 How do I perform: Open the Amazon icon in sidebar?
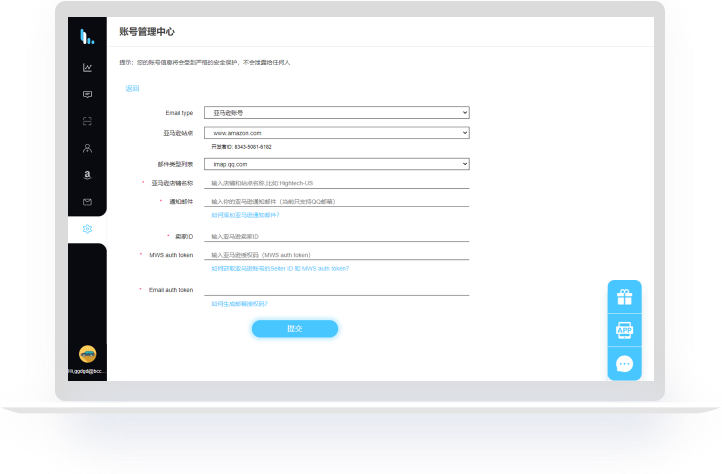(x=87, y=175)
